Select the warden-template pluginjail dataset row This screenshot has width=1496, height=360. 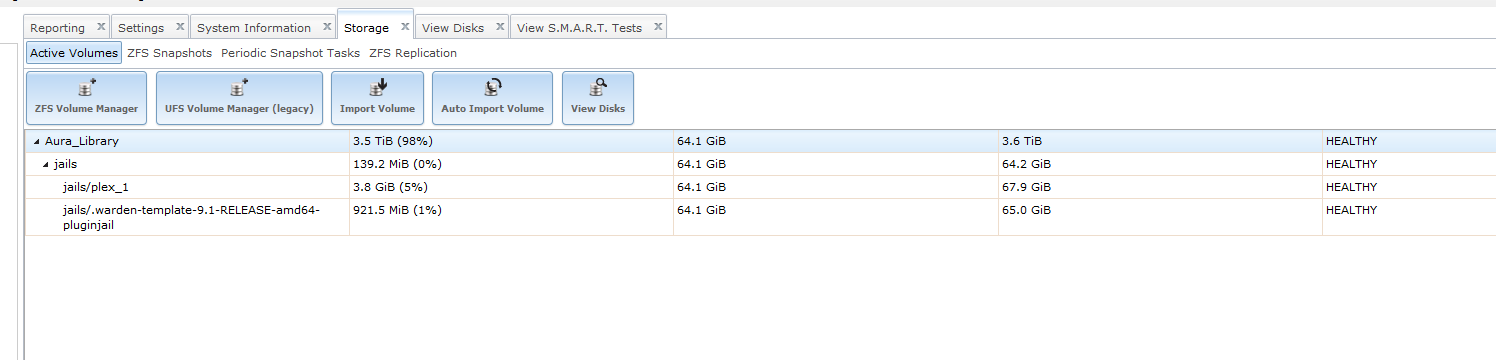(x=760, y=217)
